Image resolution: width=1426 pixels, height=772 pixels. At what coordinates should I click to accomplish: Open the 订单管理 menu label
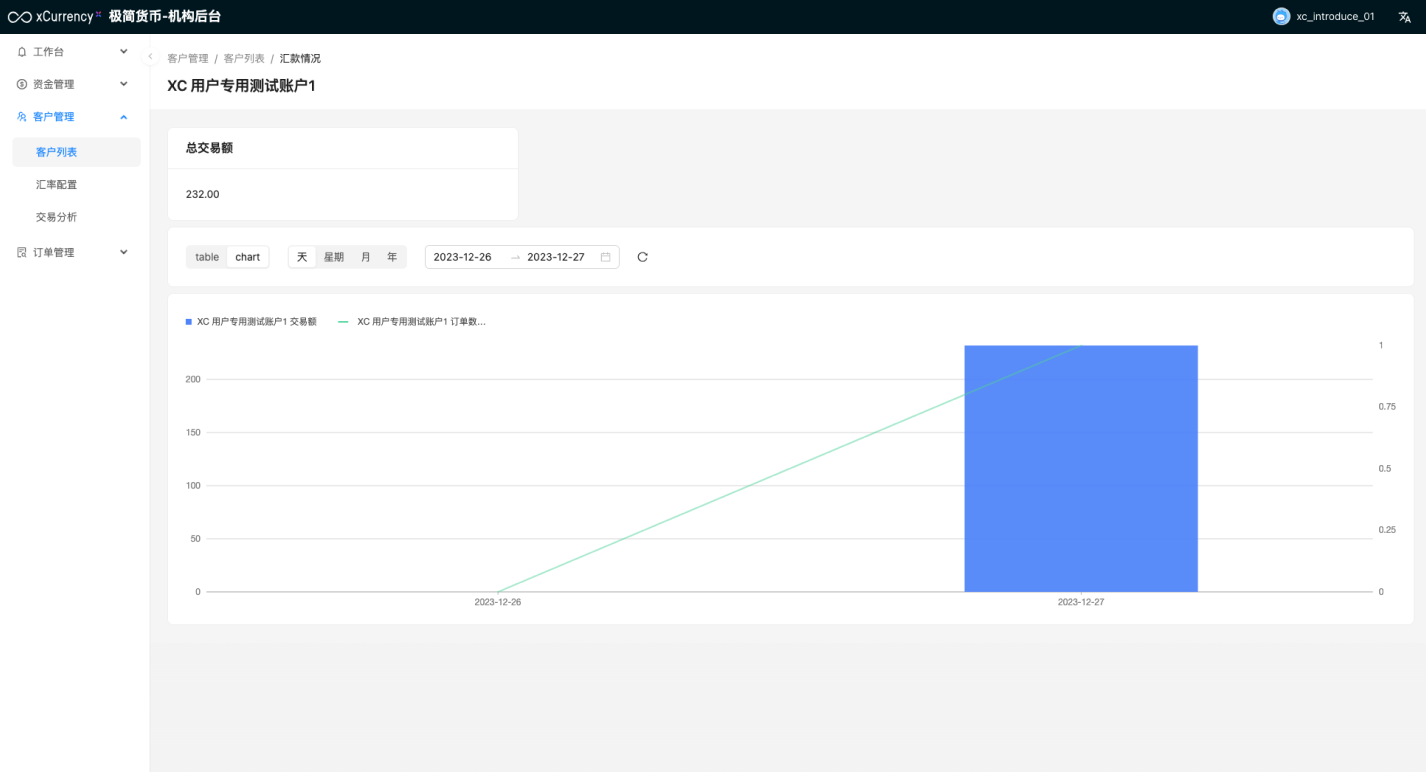tap(54, 253)
